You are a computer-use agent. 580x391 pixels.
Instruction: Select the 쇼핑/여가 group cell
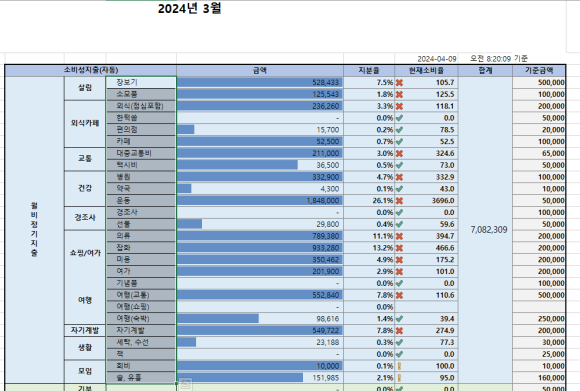[x=85, y=253]
